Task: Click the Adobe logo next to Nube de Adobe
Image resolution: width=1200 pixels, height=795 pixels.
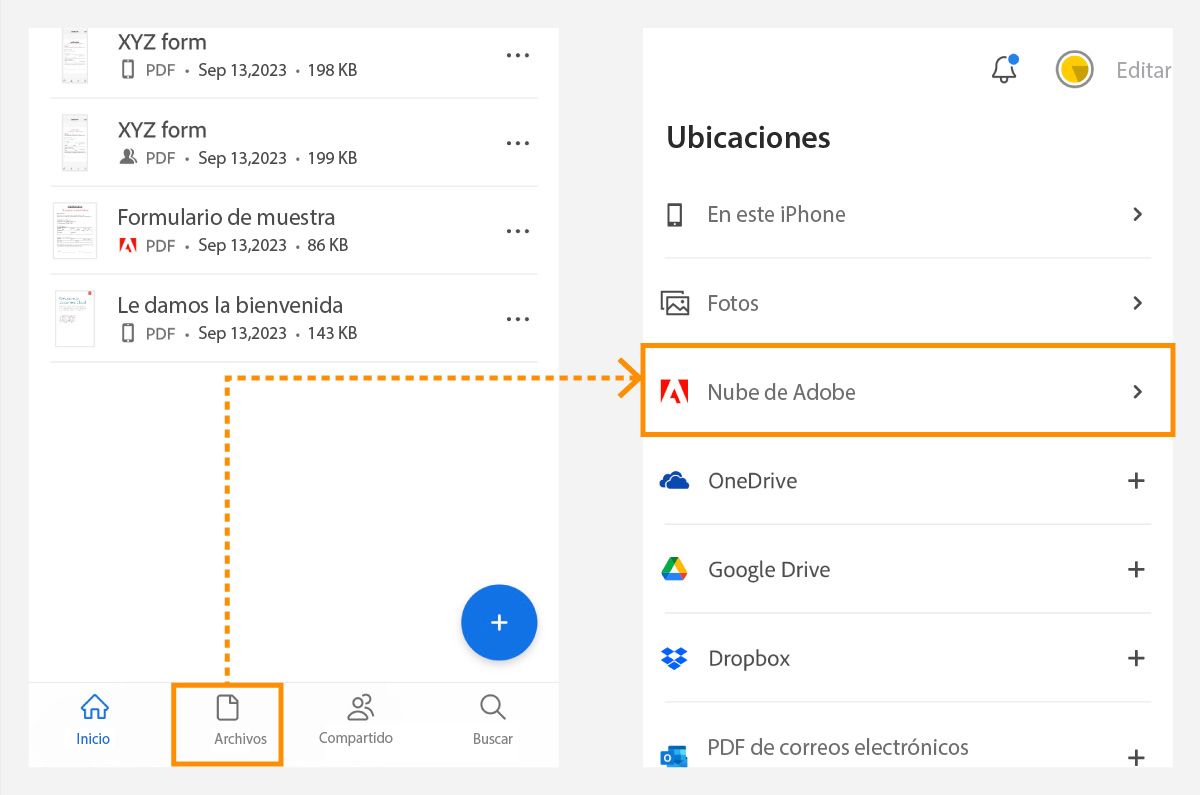Action: pyautogui.click(x=675, y=392)
